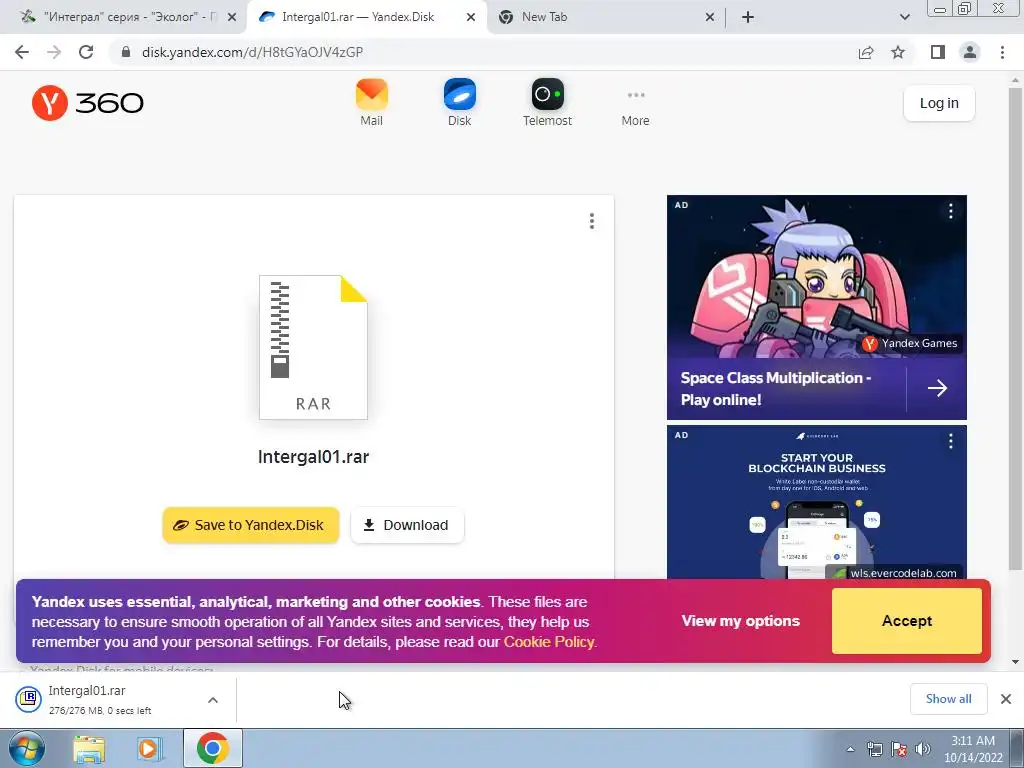Open a new browser tab
The width and height of the screenshot is (1024, 768).
[x=748, y=18]
